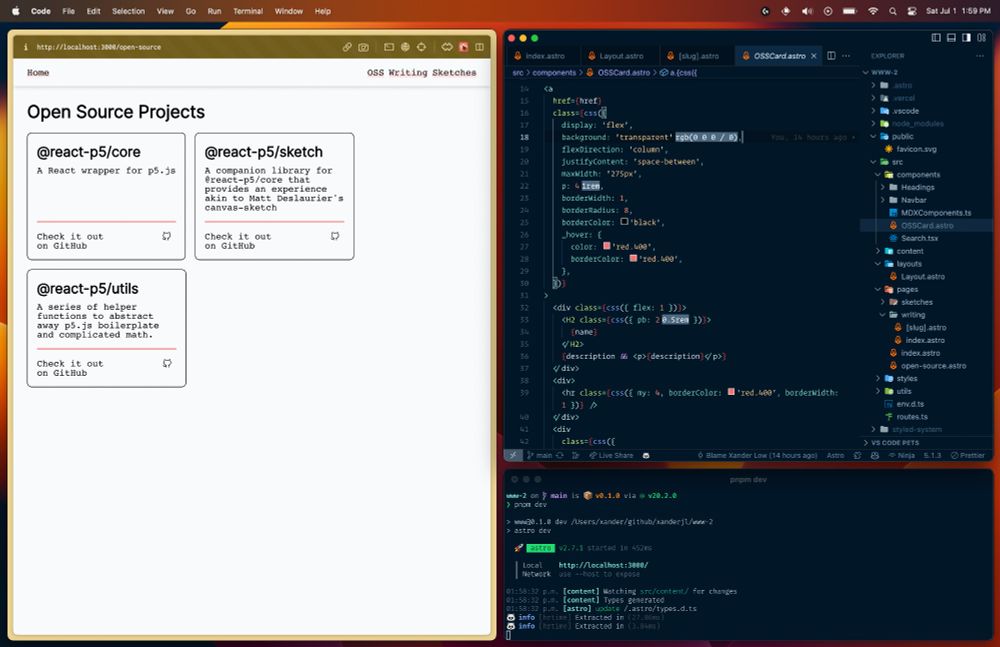Open open-source.astro file in Explorer
Screen dimensions: 1000x647
coord(933,366)
